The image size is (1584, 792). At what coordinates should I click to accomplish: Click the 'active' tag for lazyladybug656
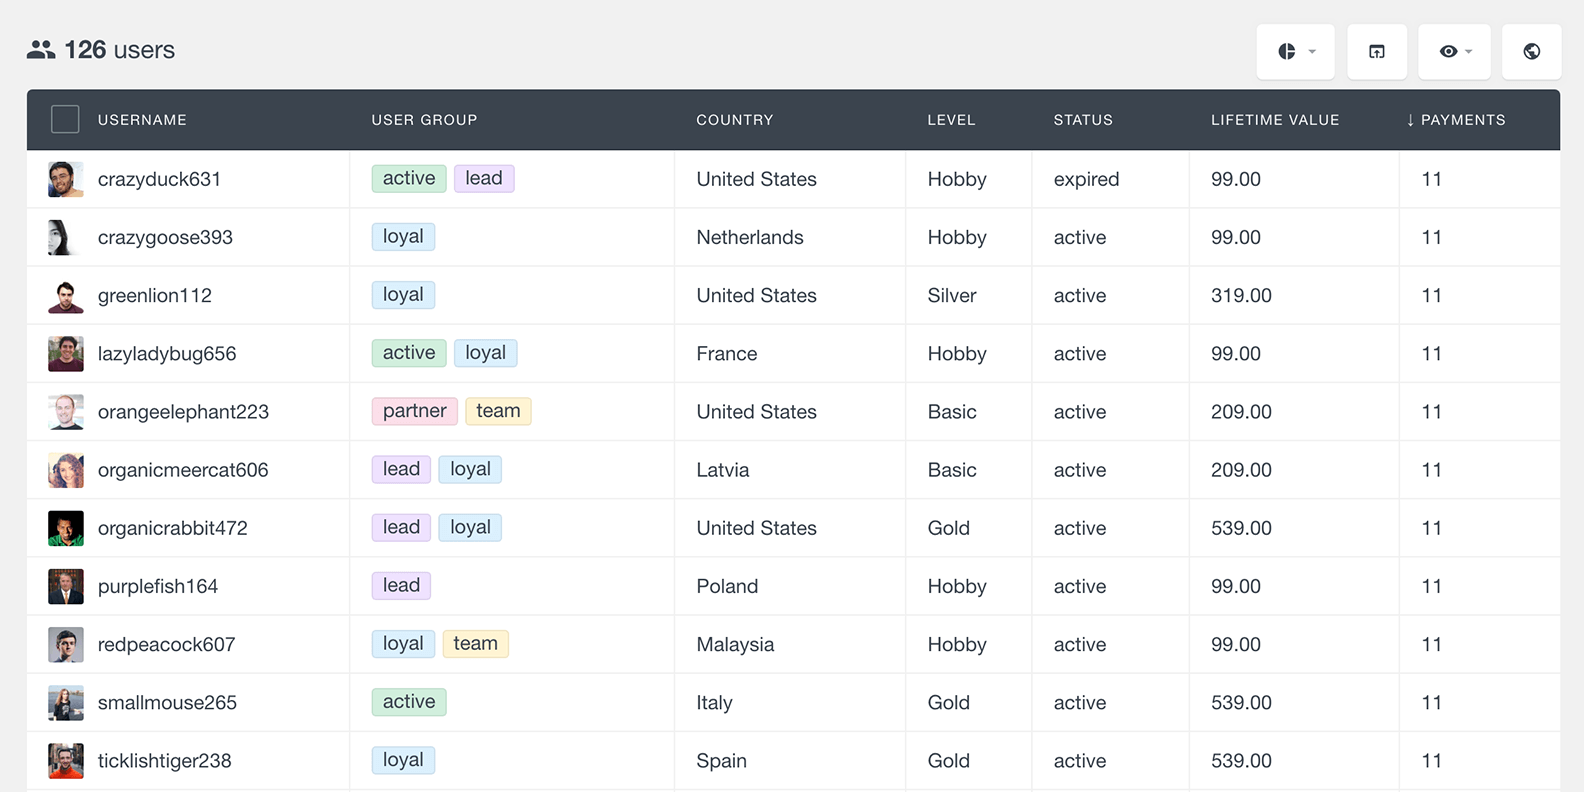[x=409, y=352]
